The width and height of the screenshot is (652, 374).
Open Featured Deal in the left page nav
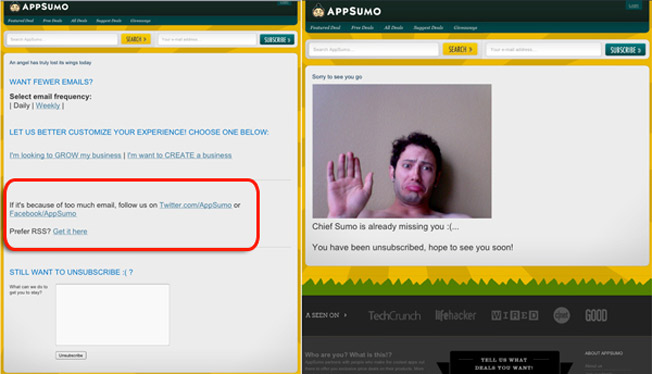click(x=21, y=20)
